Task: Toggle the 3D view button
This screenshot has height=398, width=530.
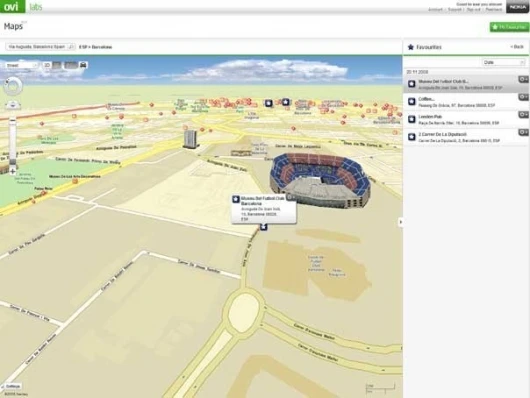Action: click(x=47, y=65)
